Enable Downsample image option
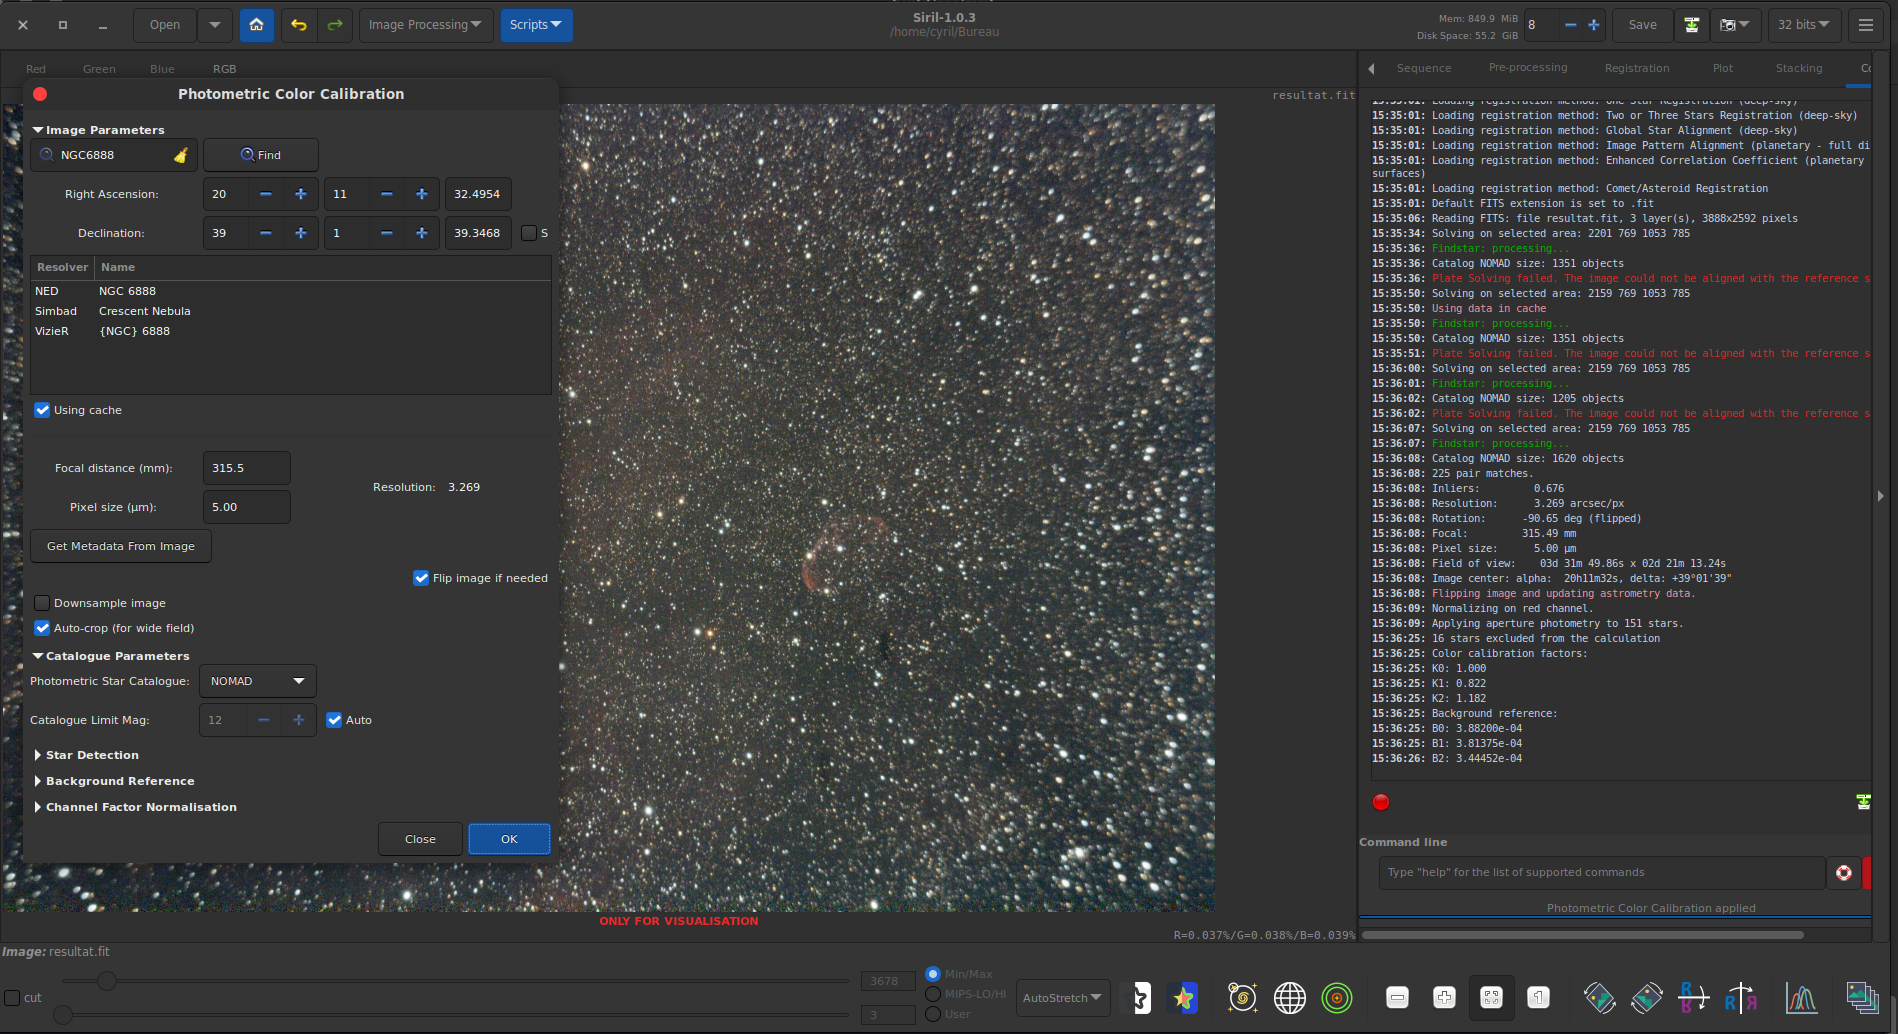The image size is (1898, 1034). click(42, 603)
